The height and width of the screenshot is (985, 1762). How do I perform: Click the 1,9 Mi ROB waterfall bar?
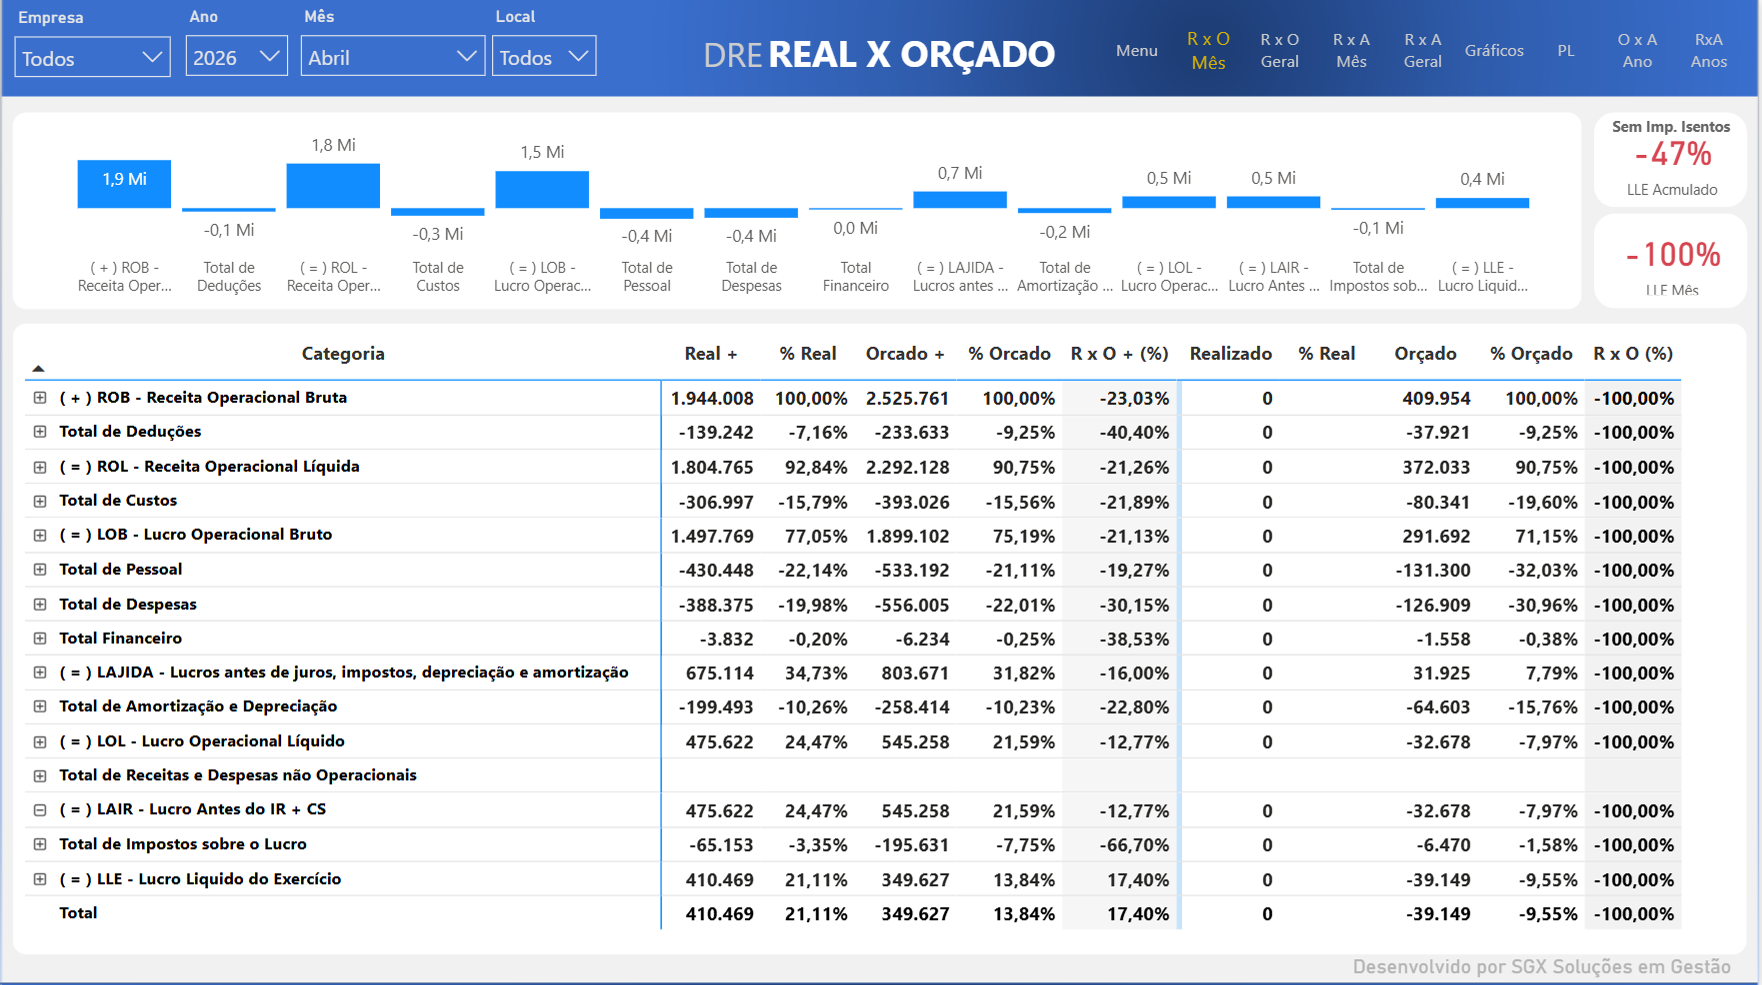124,184
